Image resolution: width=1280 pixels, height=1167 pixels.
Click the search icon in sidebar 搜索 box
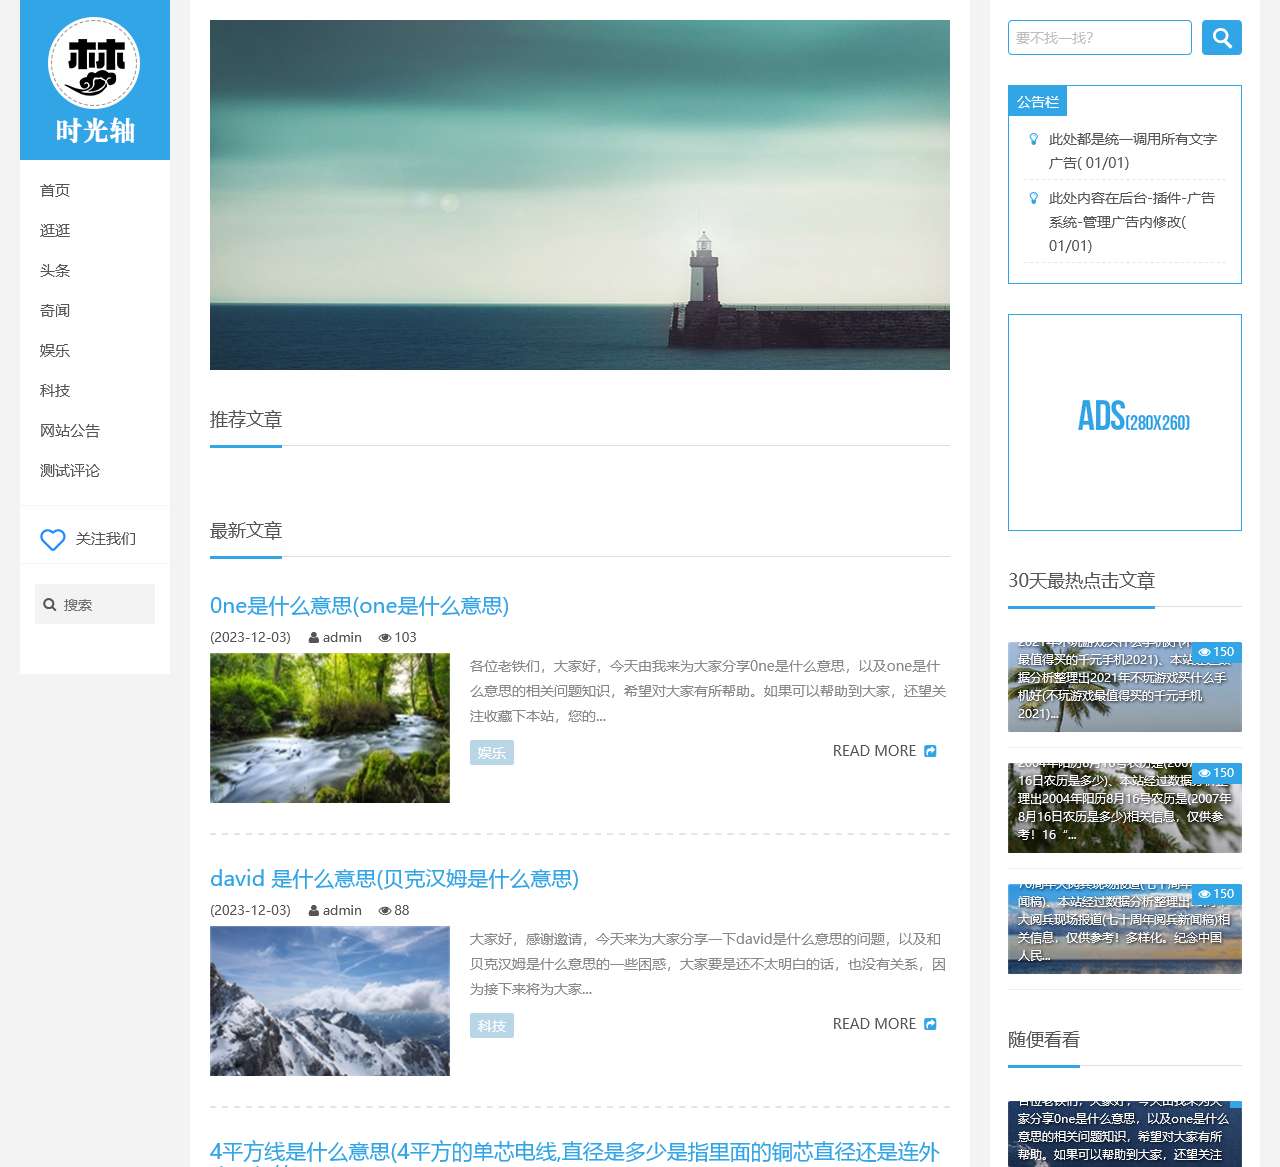pos(50,604)
